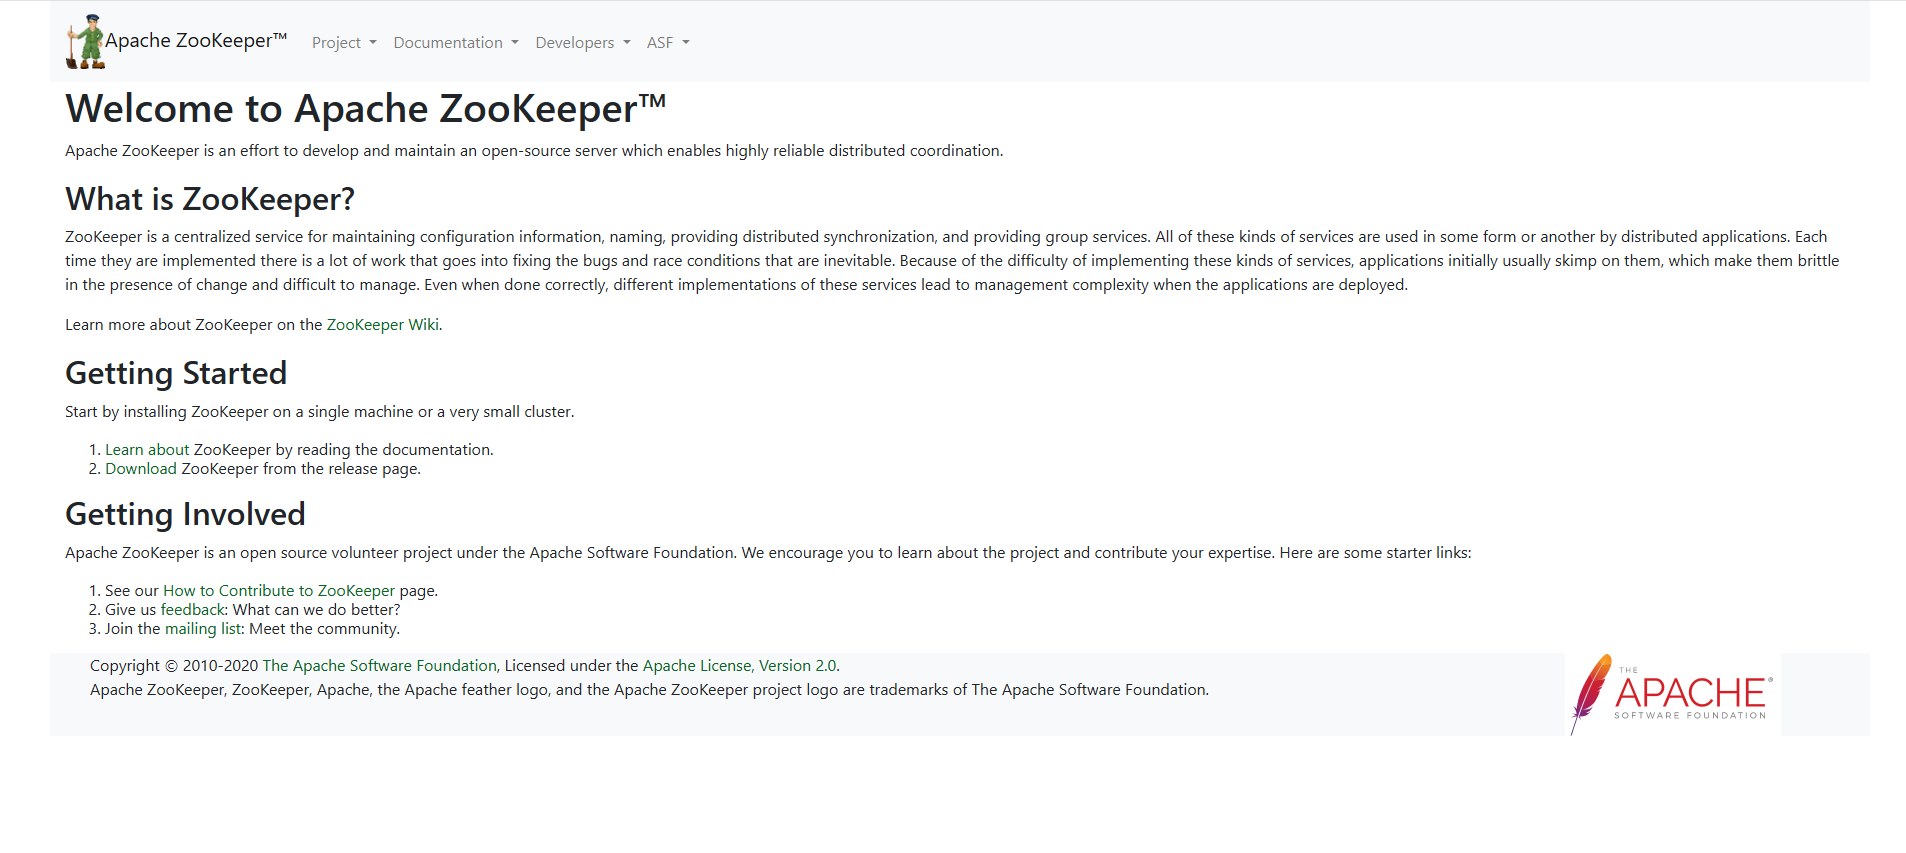The height and width of the screenshot is (853, 1906).
Task: Click the feedback link
Action: [x=193, y=610]
